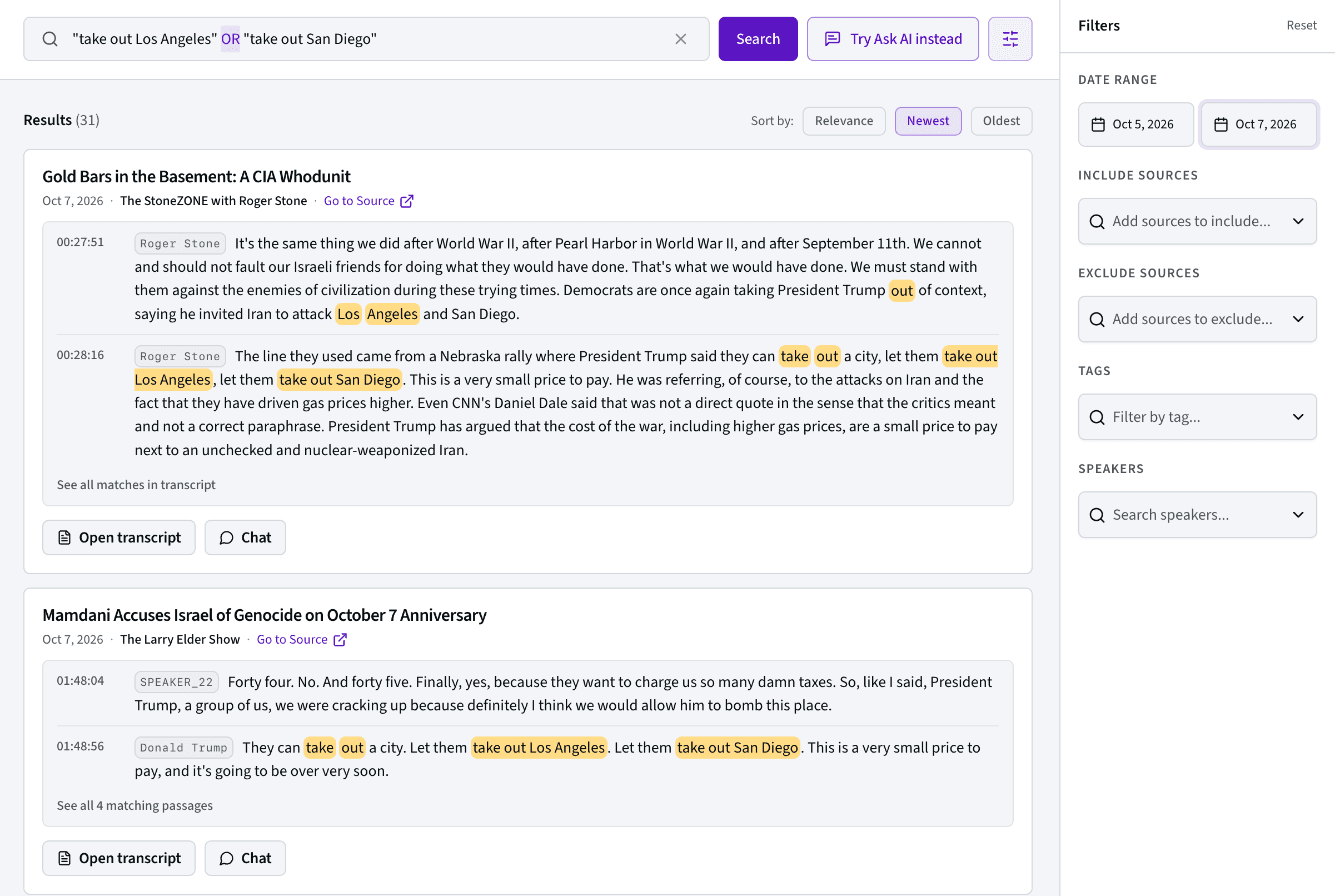Click chat bubble icon on Try Ask AI
The width and height of the screenshot is (1335, 896).
coord(832,39)
